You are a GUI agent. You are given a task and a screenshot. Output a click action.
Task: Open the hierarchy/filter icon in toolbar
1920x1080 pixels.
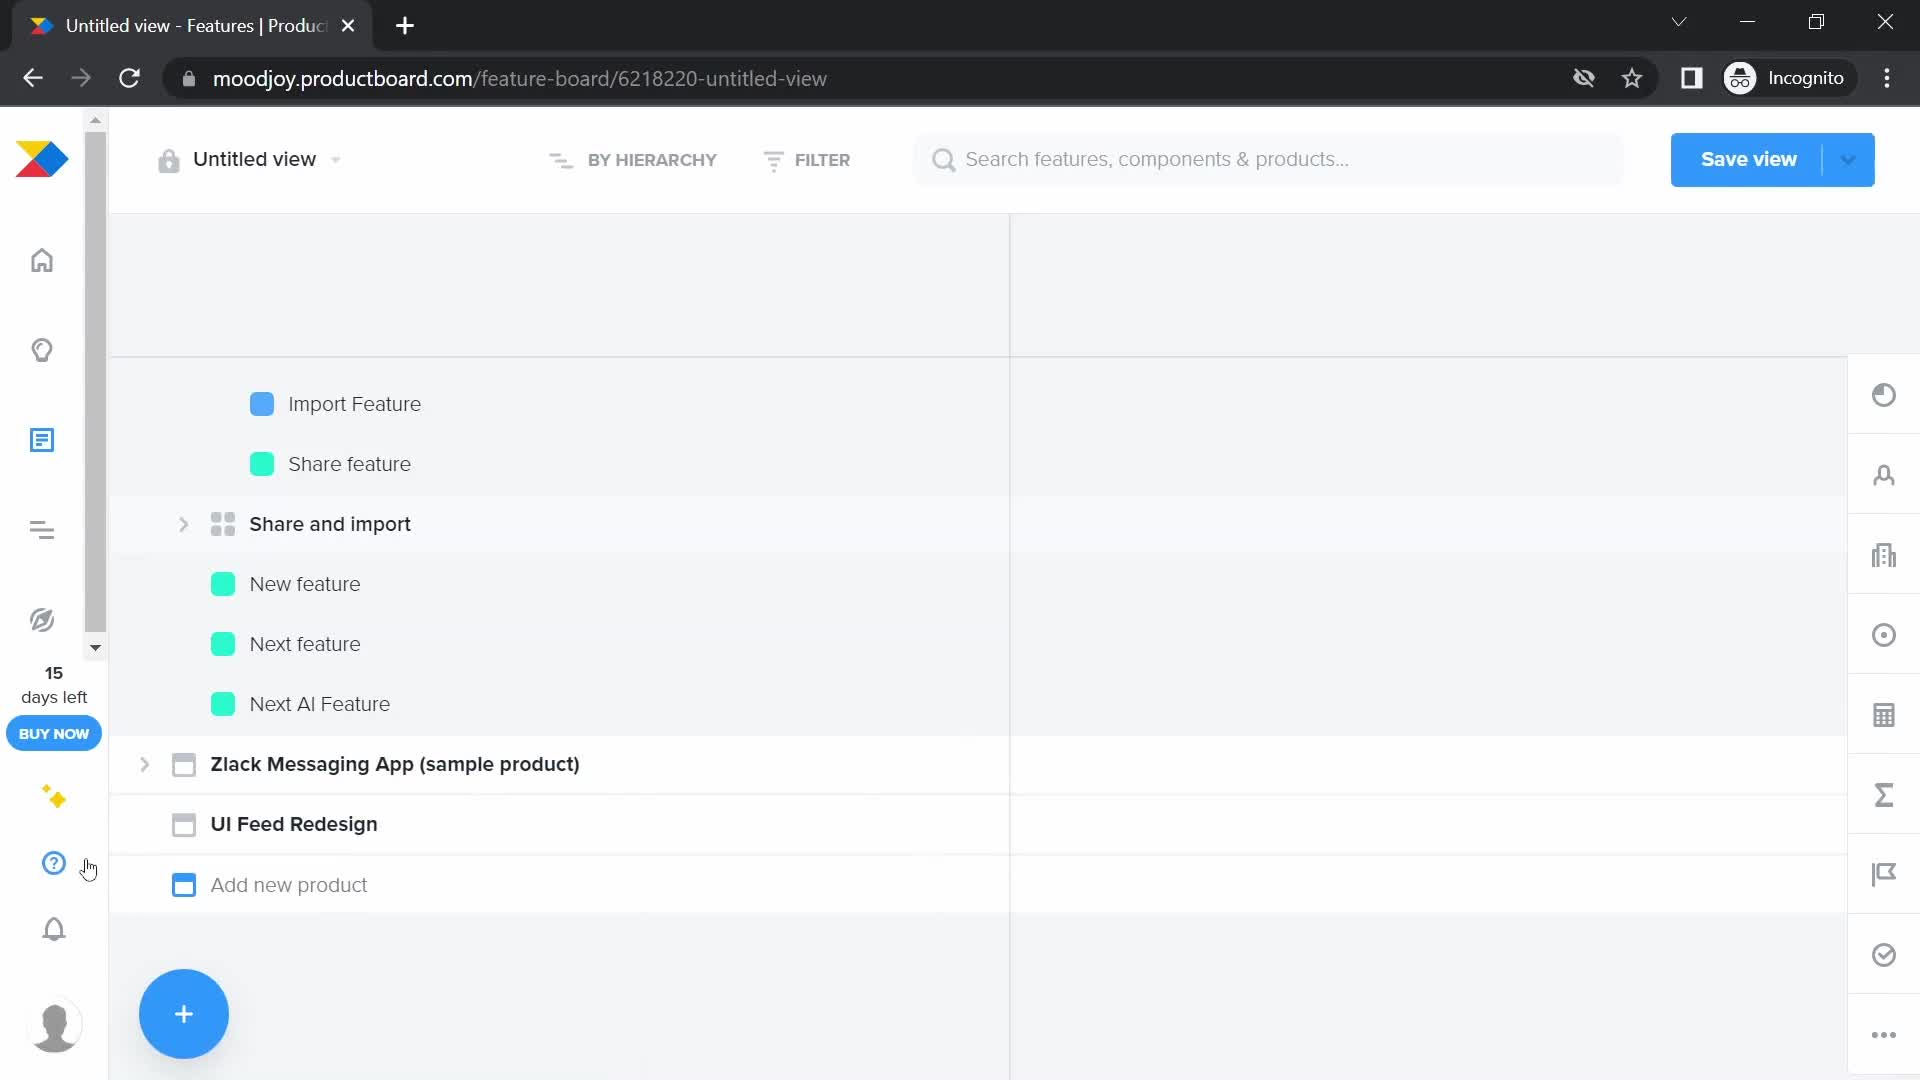coord(560,160)
